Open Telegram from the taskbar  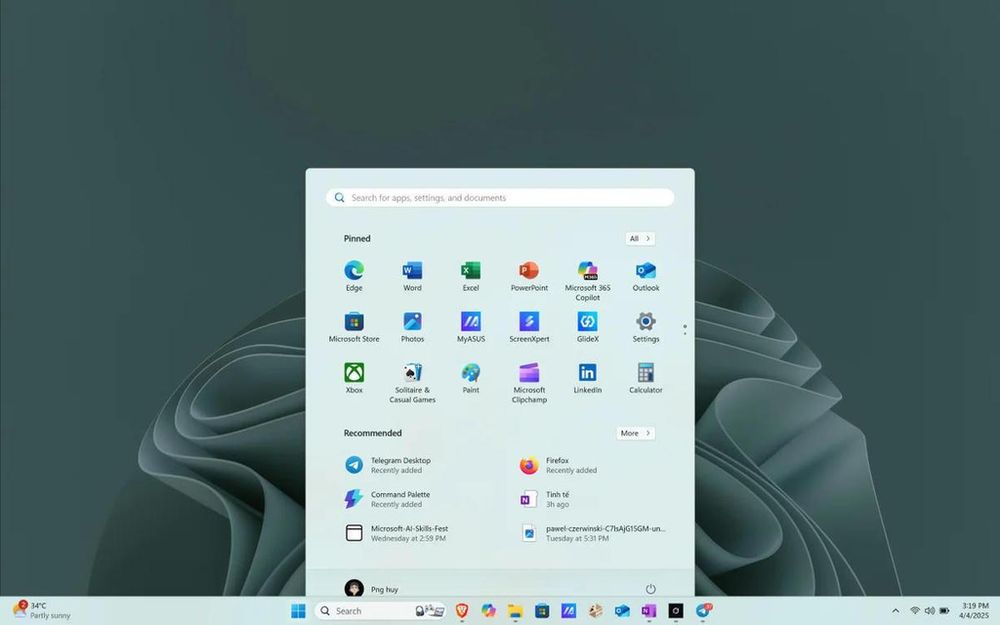click(703, 611)
